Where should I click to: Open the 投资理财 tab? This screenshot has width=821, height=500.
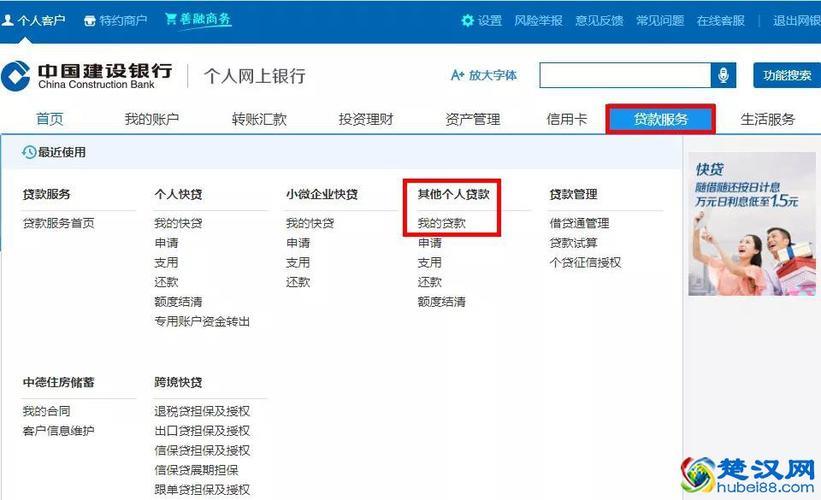366,119
